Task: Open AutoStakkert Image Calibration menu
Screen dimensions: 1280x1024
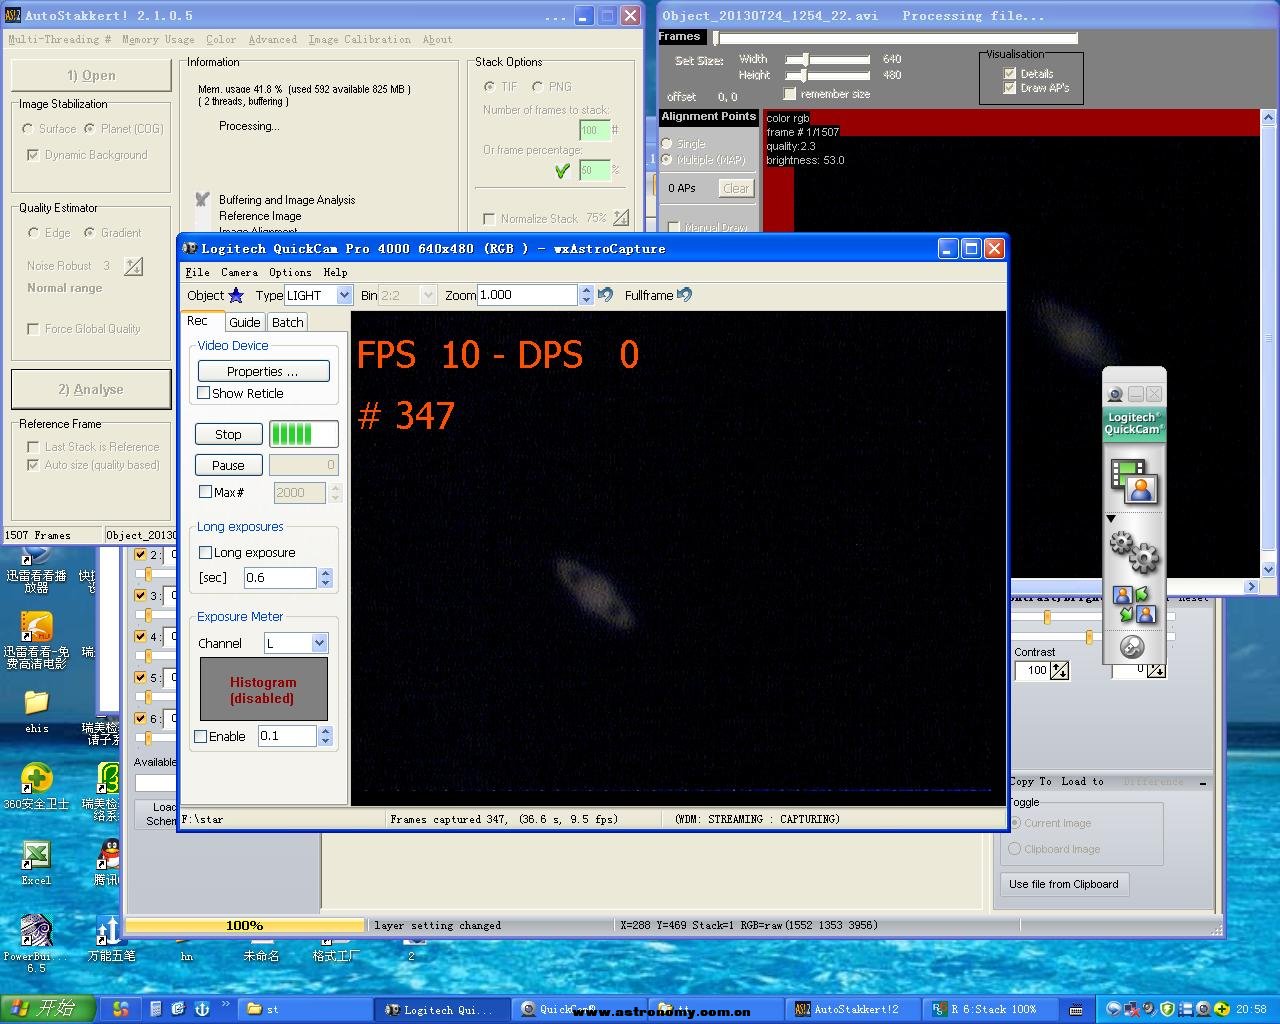Action: [359, 40]
